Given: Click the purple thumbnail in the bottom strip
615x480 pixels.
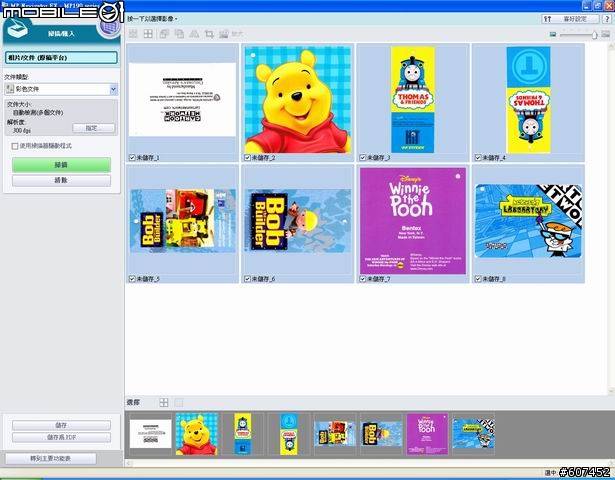Looking at the screenshot, I should pyautogui.click(x=427, y=434).
